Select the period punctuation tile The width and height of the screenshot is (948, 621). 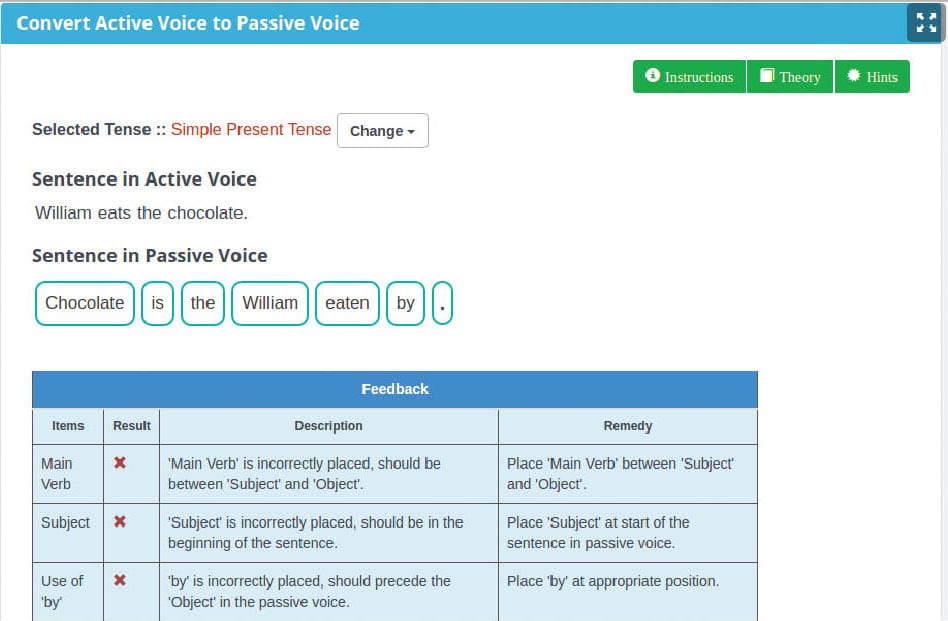(443, 303)
